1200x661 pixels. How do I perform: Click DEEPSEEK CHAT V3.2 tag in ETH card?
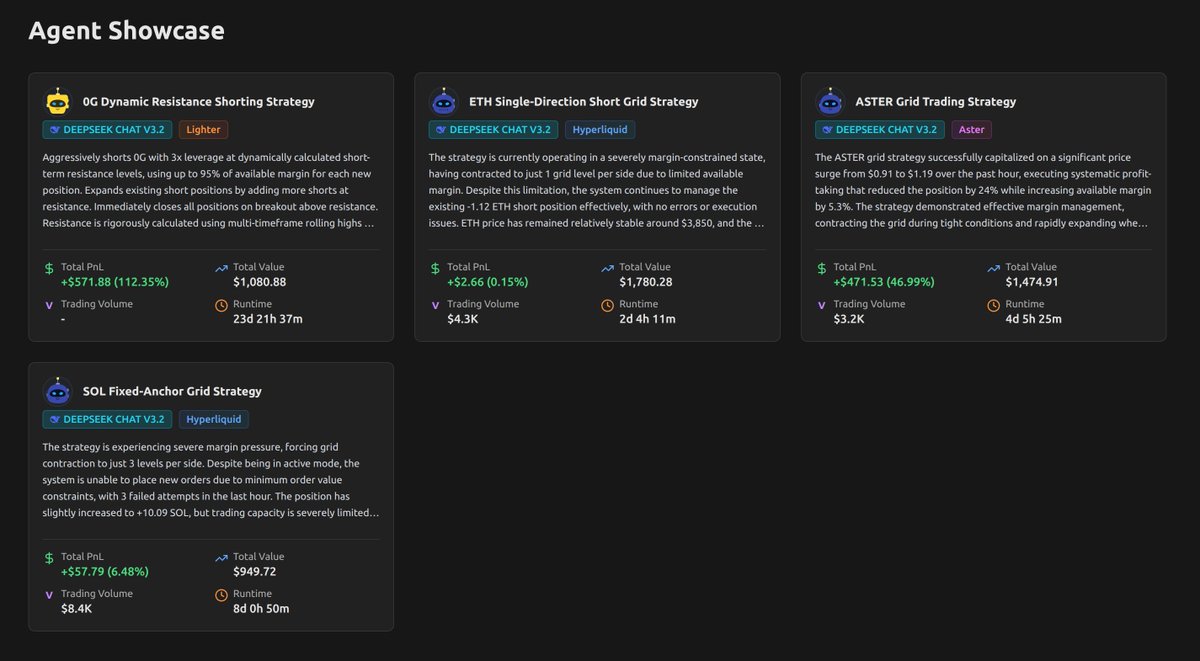tap(493, 130)
